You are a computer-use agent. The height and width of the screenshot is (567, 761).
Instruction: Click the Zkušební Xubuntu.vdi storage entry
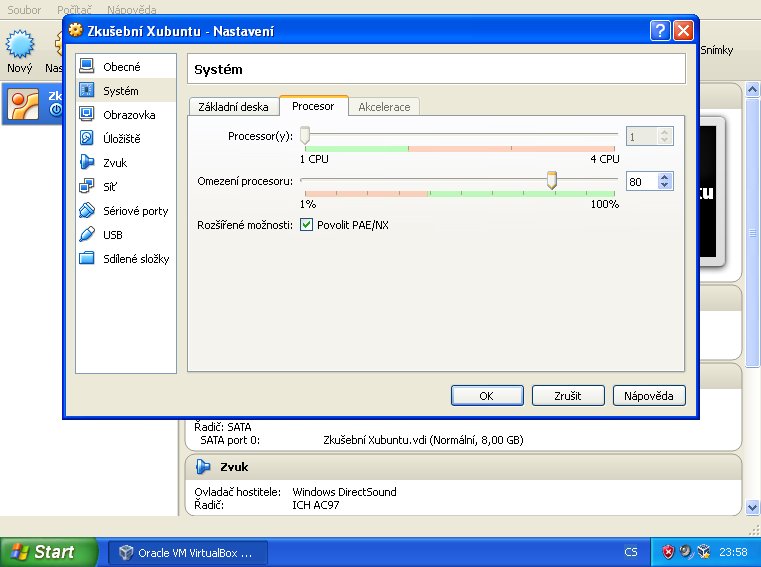click(423, 440)
